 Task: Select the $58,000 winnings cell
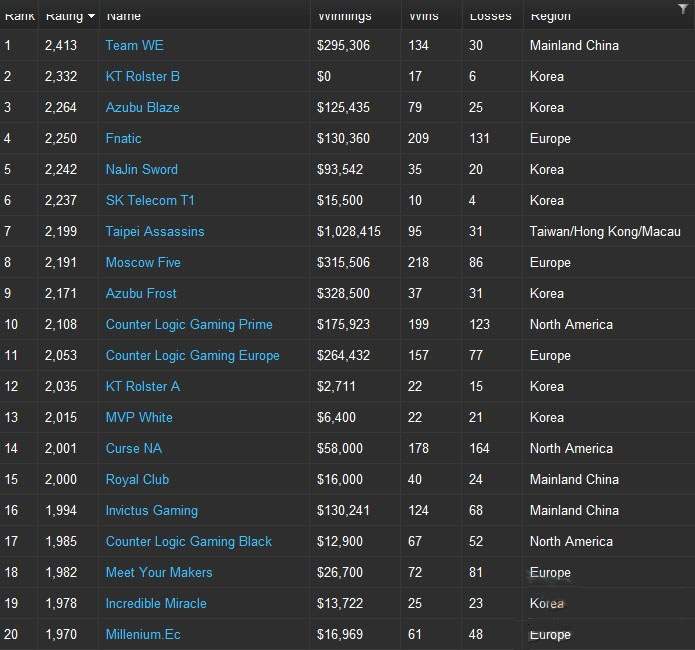(340, 449)
